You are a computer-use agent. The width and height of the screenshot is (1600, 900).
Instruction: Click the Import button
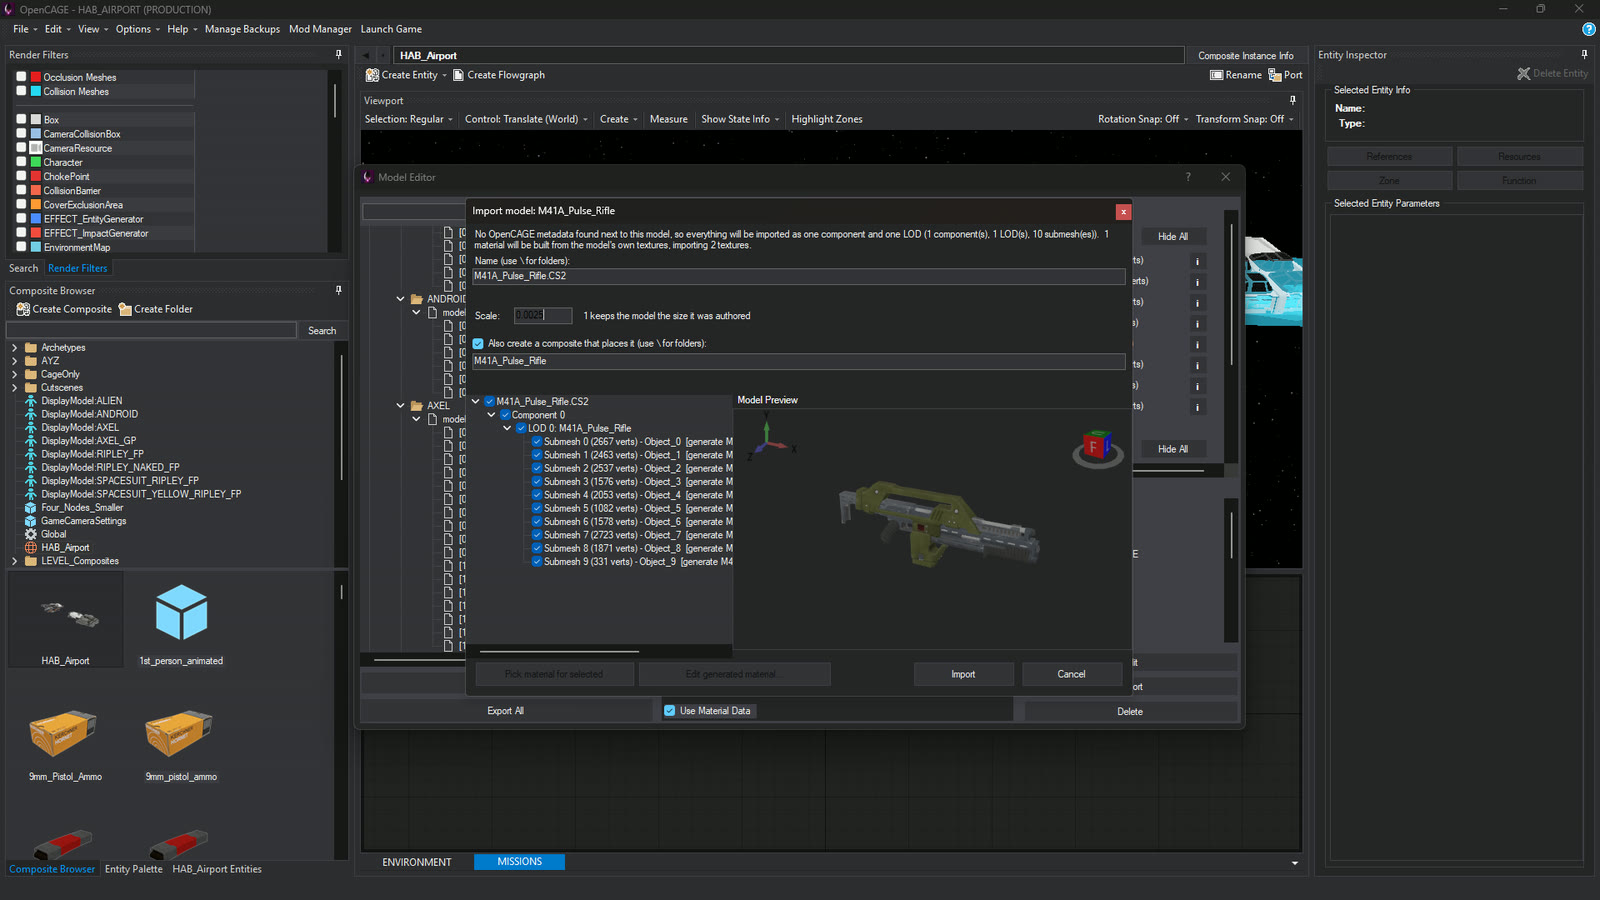click(963, 674)
